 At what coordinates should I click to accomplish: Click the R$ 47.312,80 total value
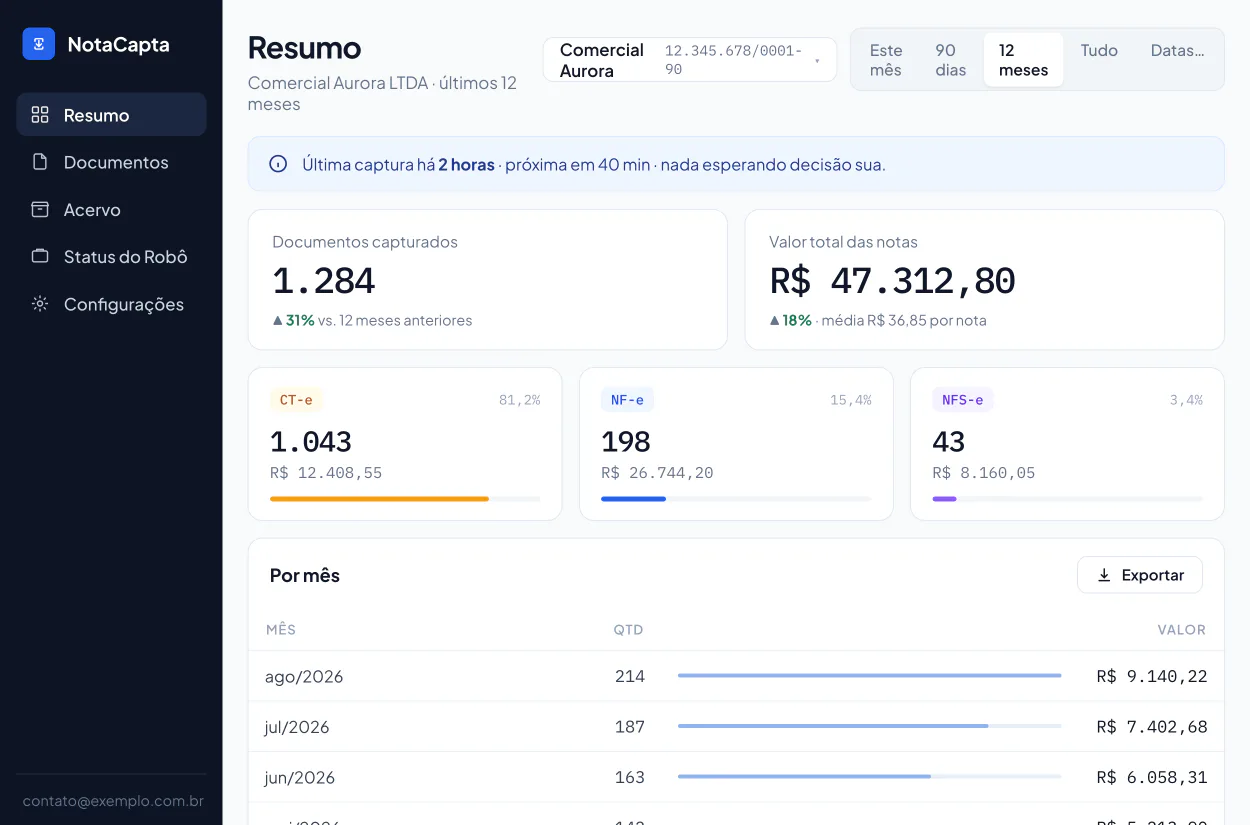892,281
